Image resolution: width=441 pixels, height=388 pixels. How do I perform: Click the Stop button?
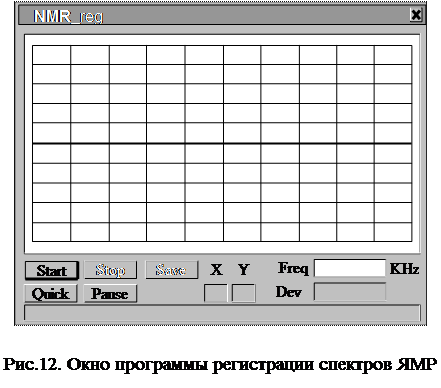click(x=110, y=270)
